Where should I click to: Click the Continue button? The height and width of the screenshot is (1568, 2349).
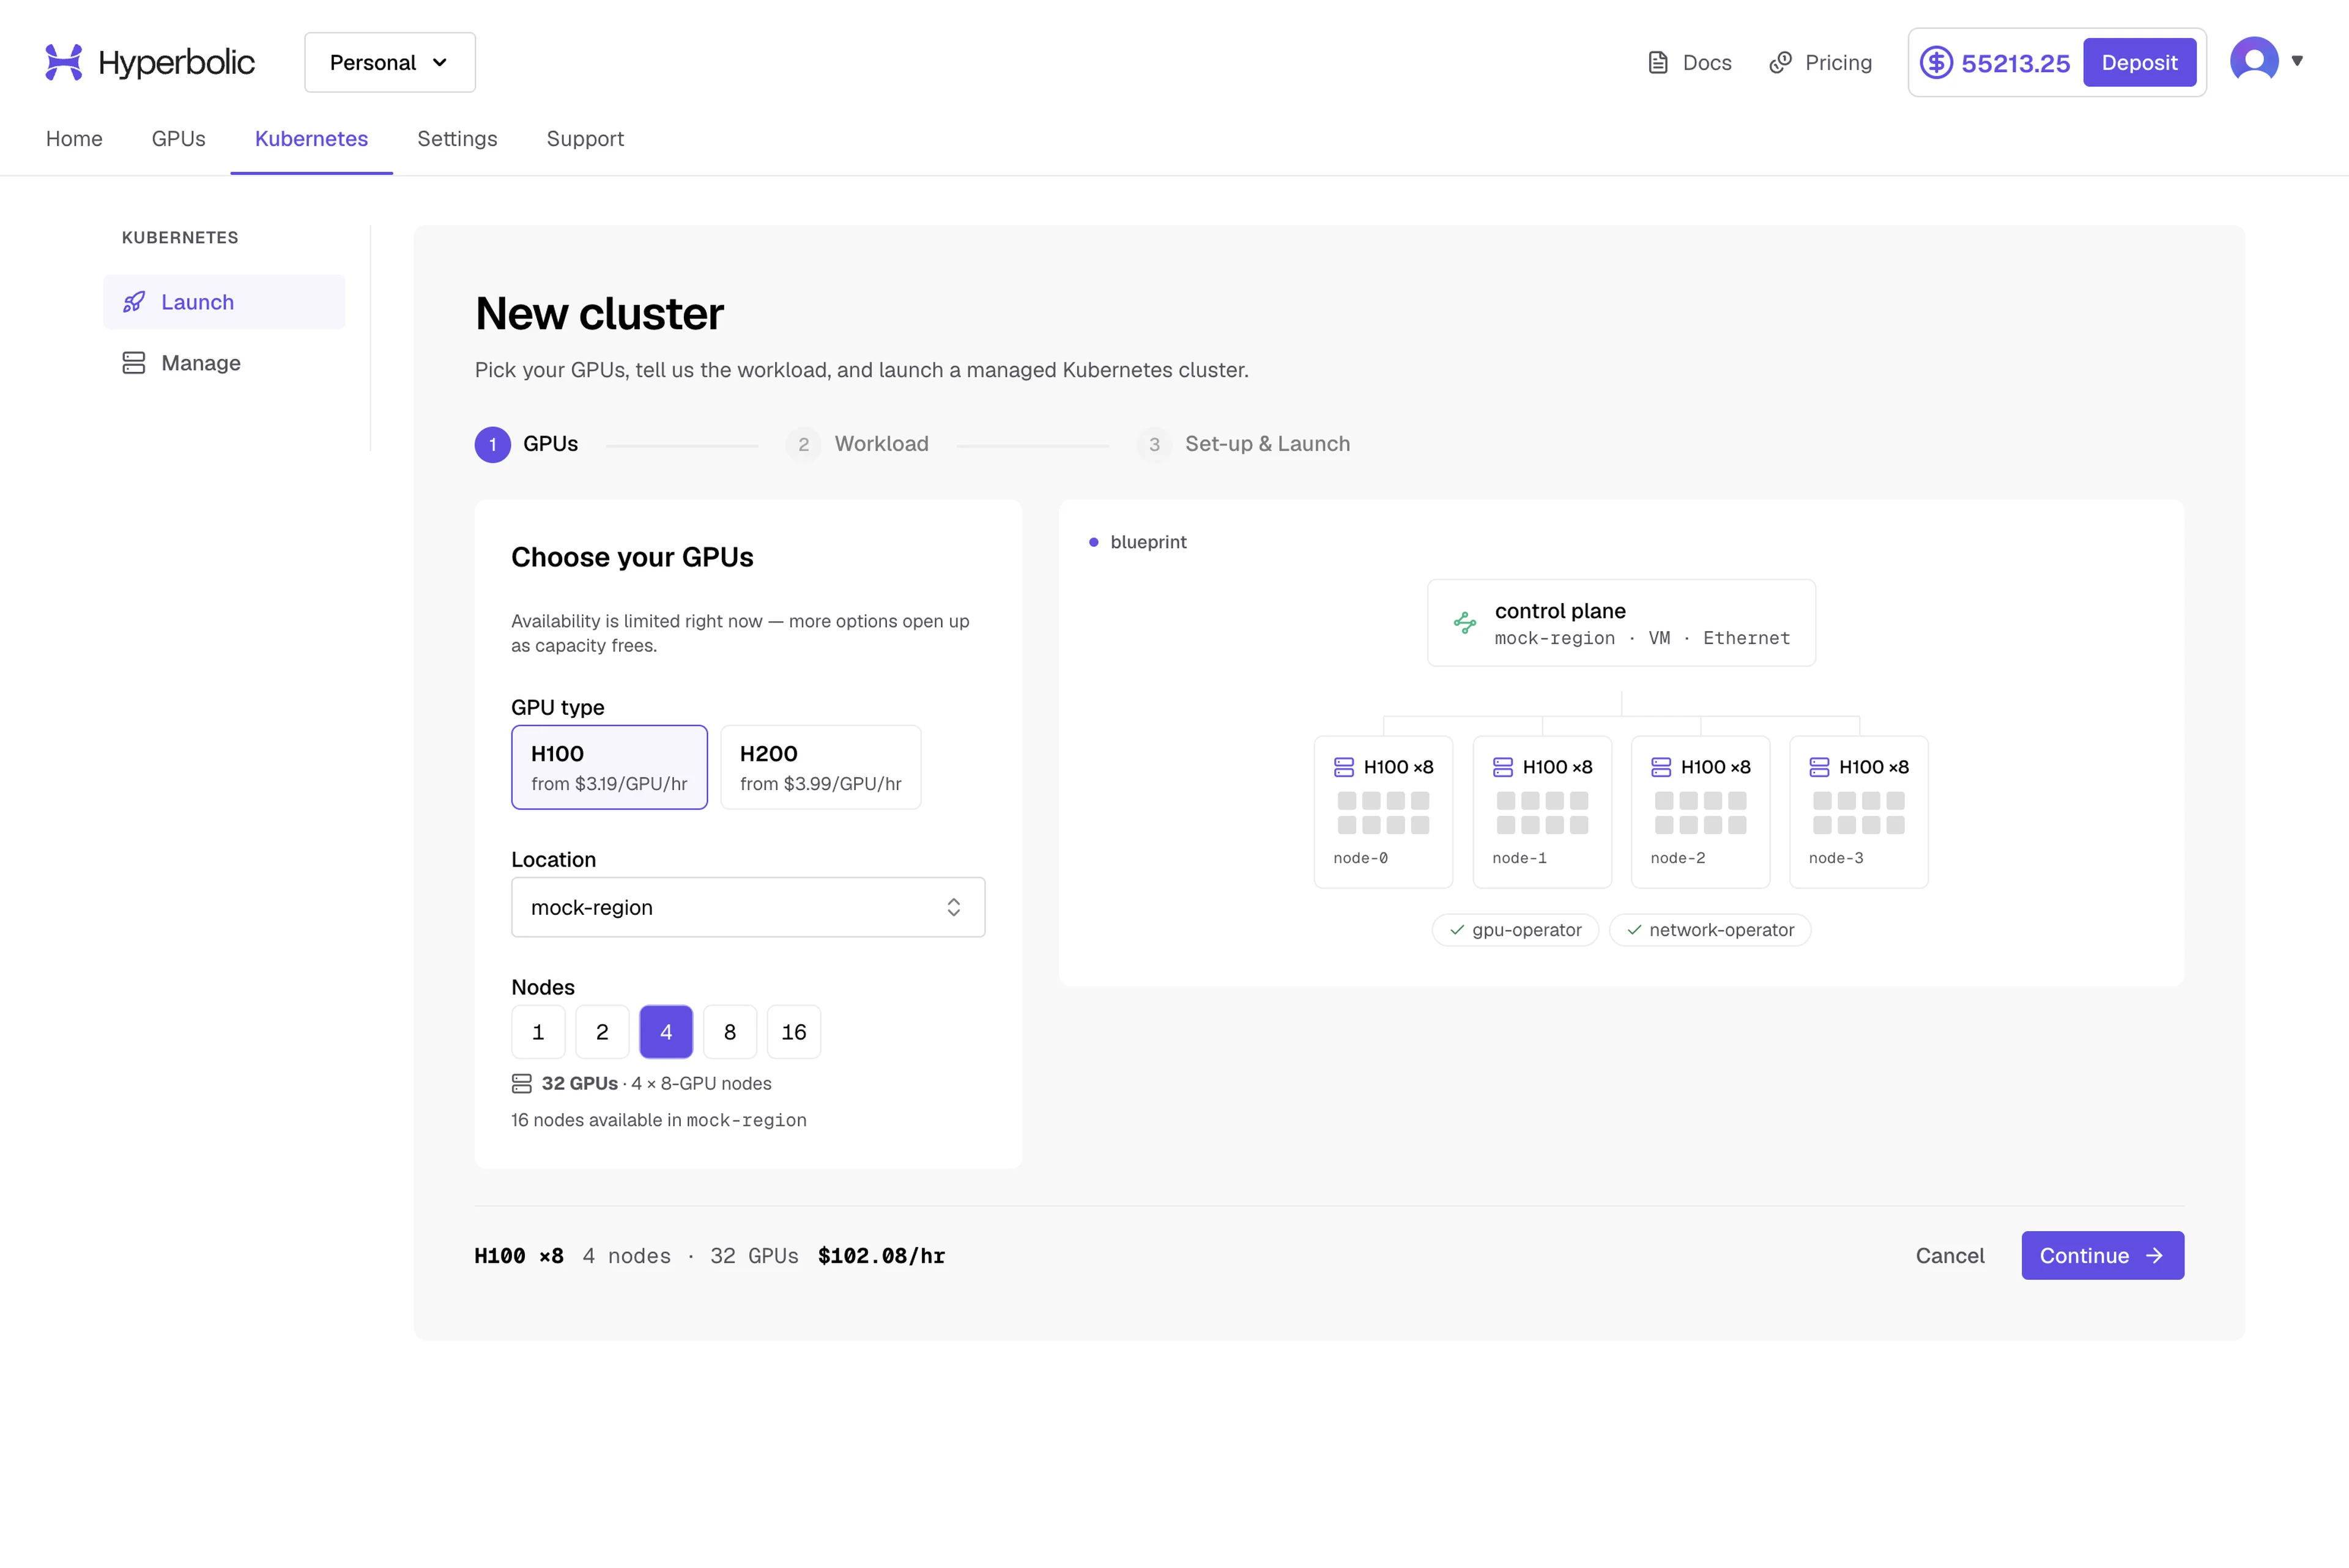(2102, 1255)
